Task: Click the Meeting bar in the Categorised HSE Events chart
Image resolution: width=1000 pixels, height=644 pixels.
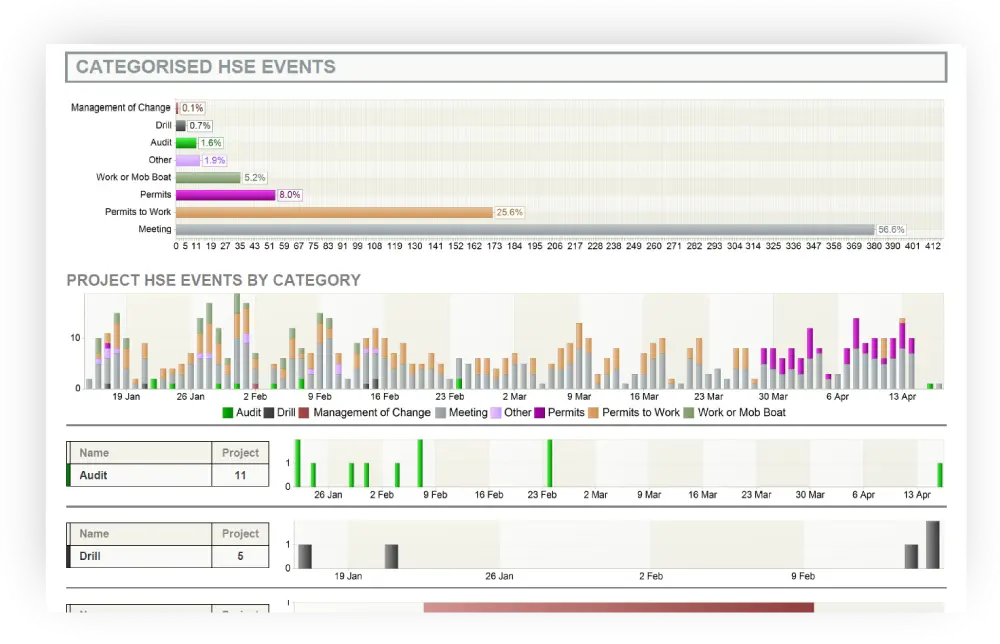Action: [525, 230]
